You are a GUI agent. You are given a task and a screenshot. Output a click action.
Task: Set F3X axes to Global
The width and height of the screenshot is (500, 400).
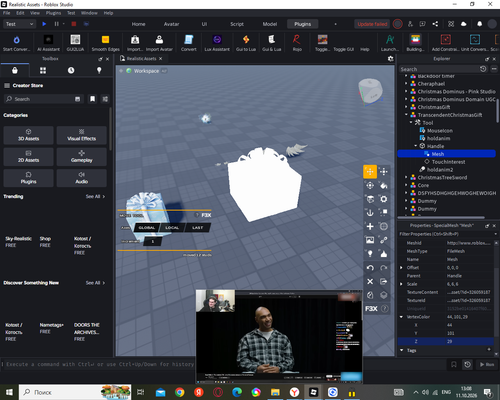[147, 228]
